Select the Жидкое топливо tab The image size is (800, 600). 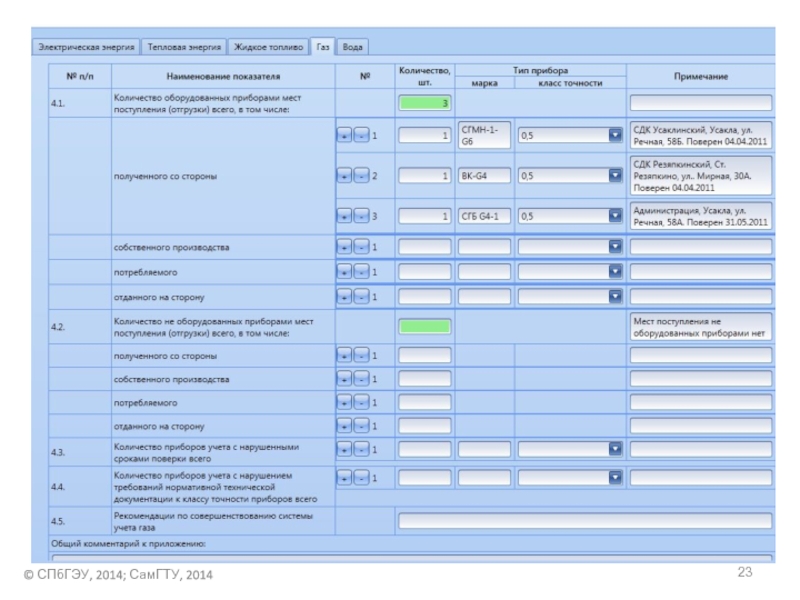[268, 47]
